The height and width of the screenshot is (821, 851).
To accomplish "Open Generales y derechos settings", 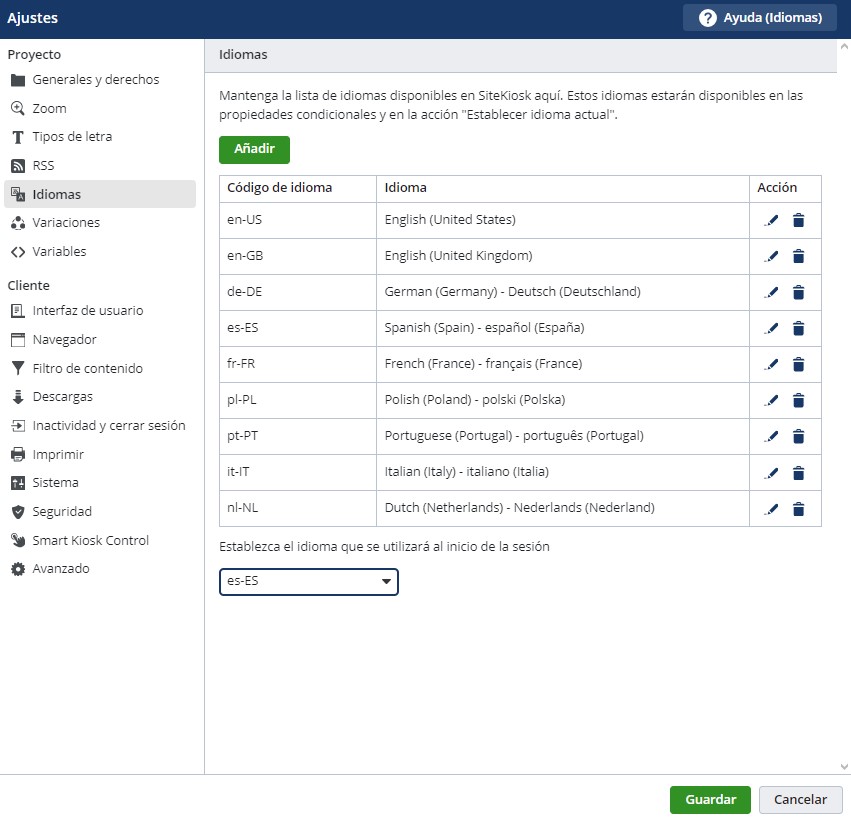I will coord(95,80).
